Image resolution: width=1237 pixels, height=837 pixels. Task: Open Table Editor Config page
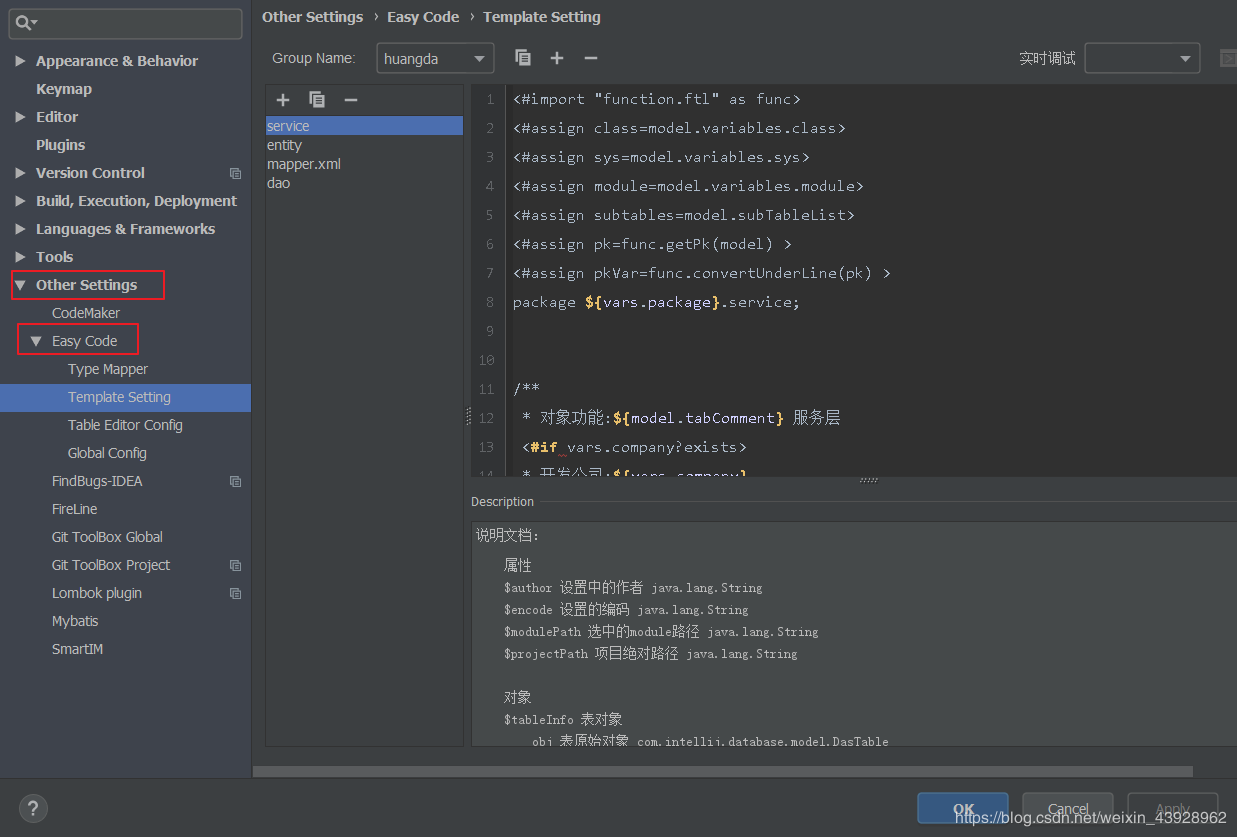pyautogui.click(x=125, y=425)
